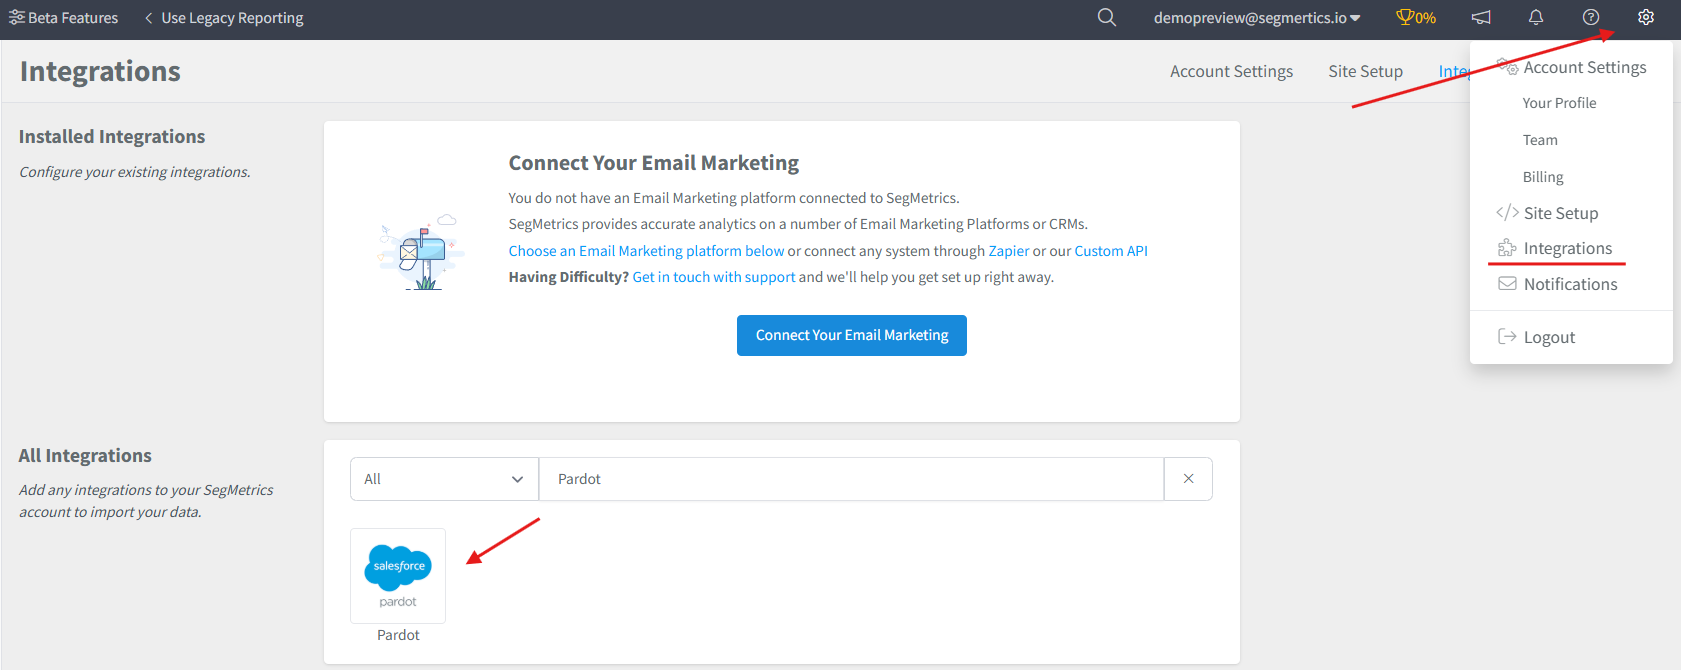Open the help question mark icon

(x=1591, y=18)
